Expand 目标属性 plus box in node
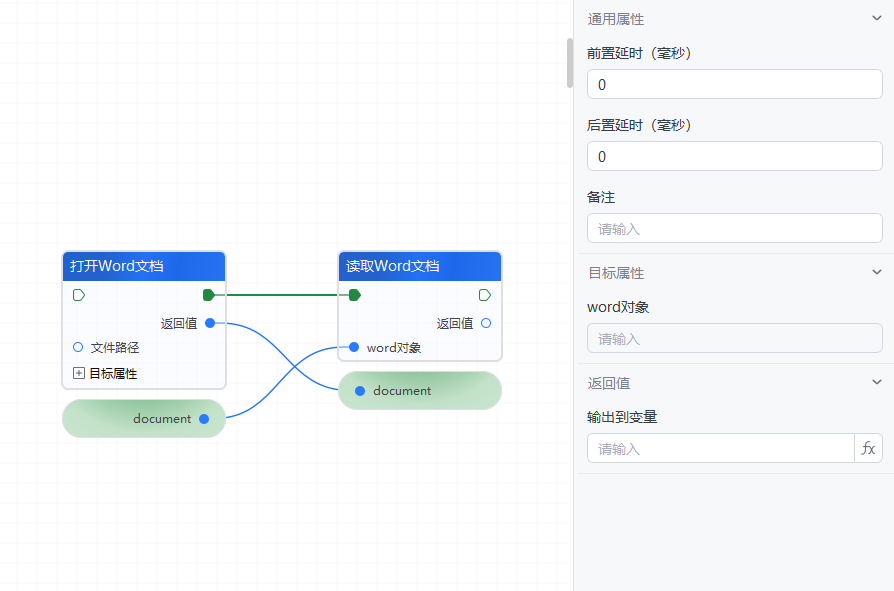Viewport: 894px width, 591px height. (x=79, y=373)
